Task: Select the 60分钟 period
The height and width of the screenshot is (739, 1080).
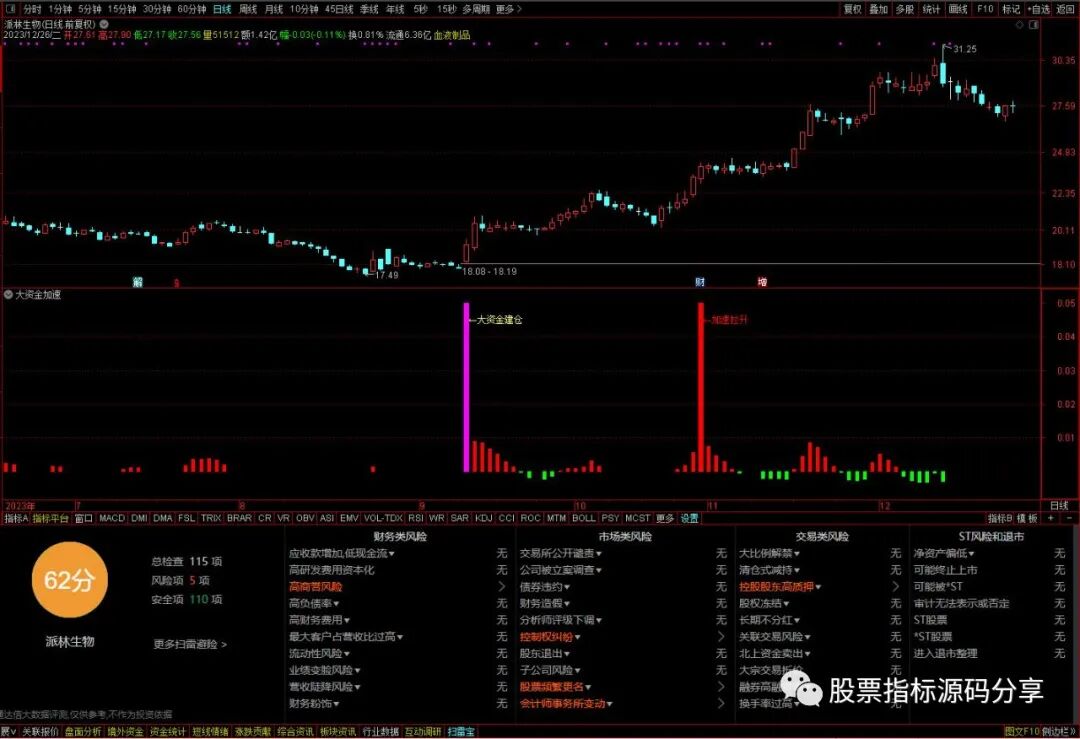Action: click(191, 9)
